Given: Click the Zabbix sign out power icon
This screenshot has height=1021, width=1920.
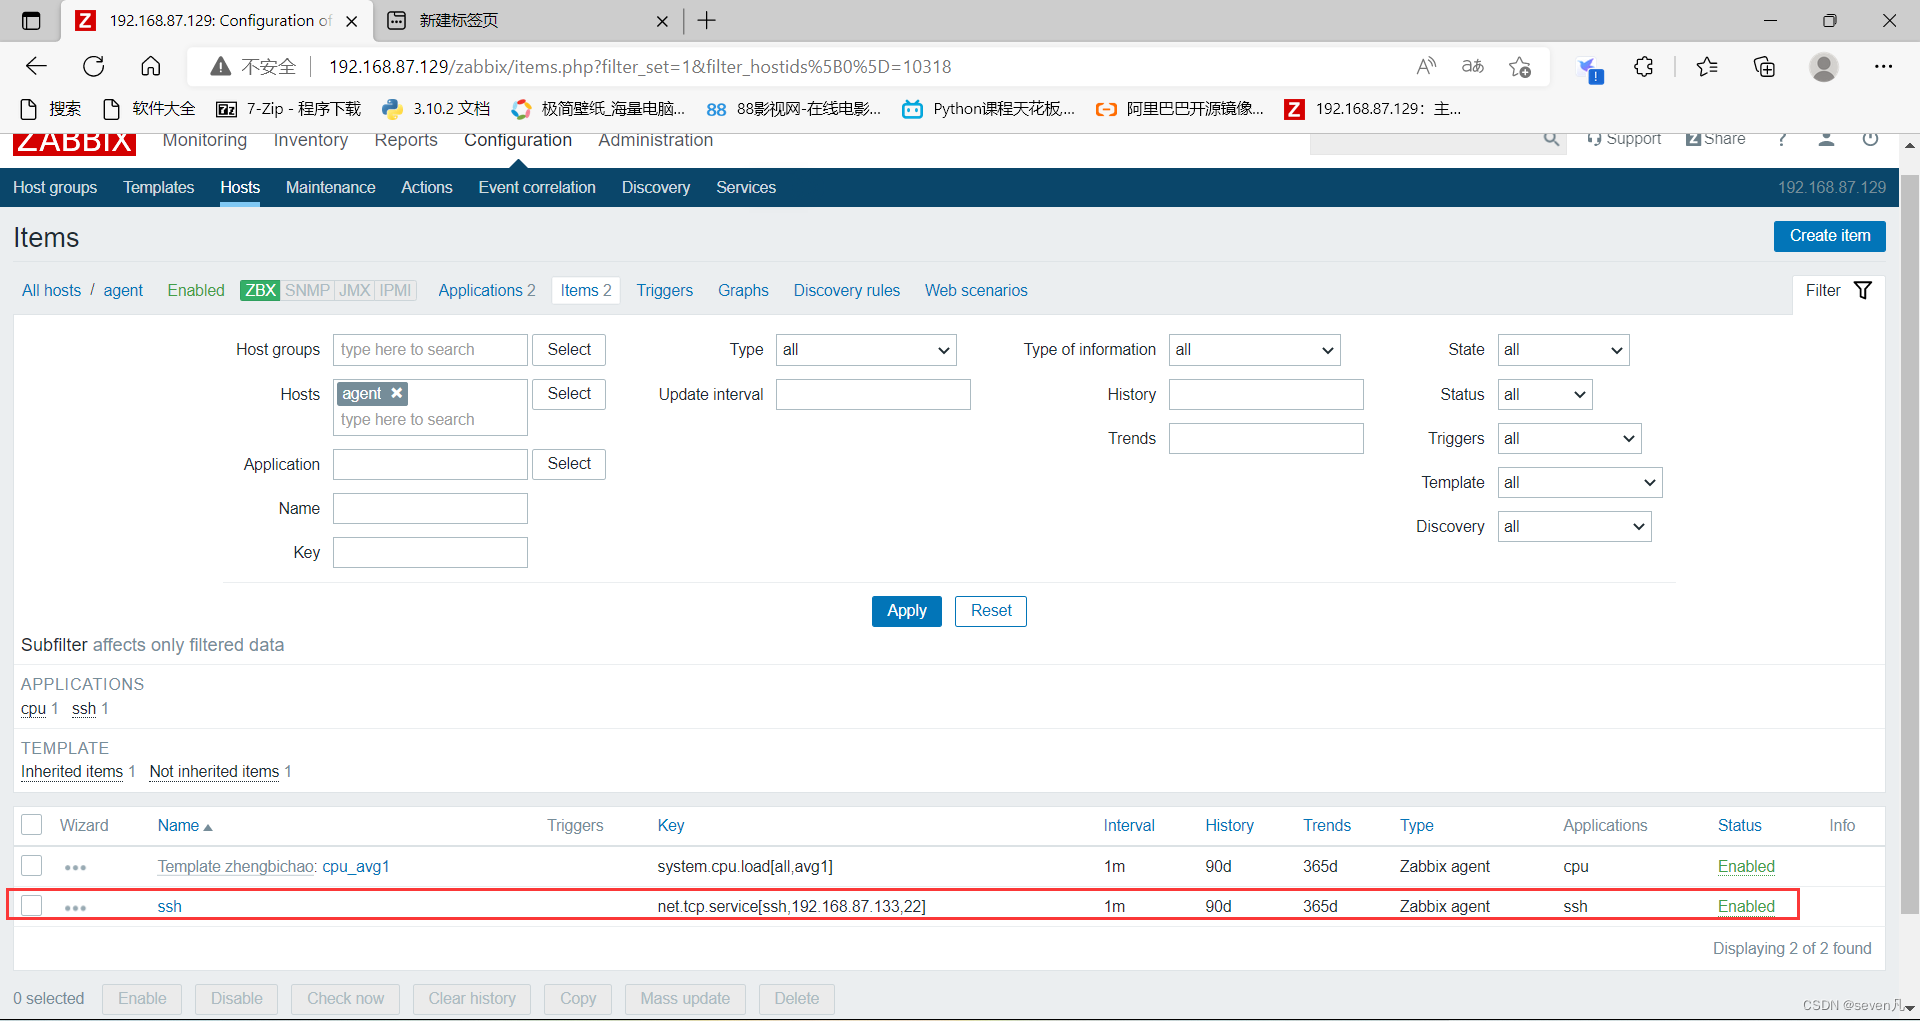Looking at the screenshot, I should tap(1870, 139).
